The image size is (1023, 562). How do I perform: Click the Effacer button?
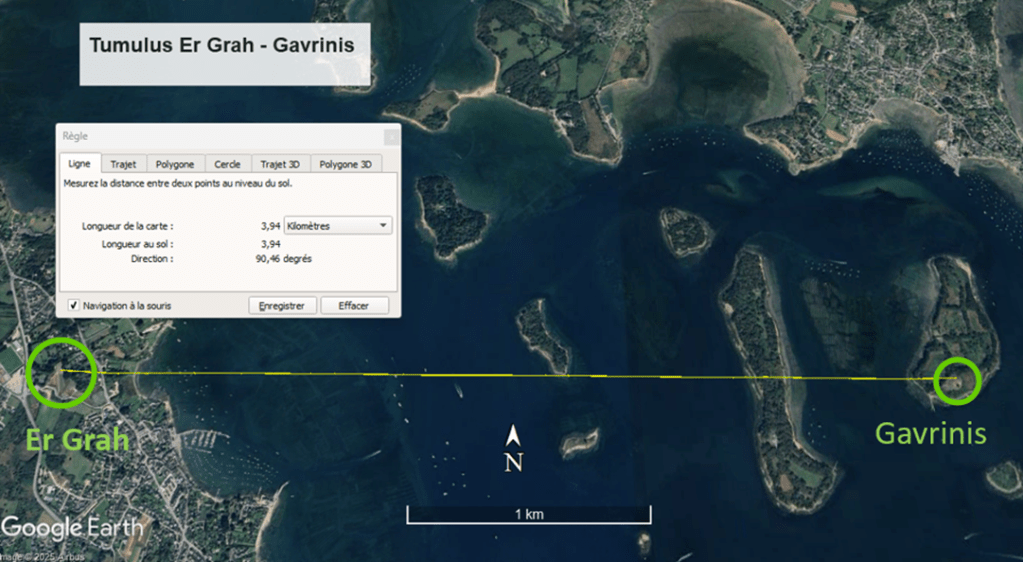(x=354, y=305)
